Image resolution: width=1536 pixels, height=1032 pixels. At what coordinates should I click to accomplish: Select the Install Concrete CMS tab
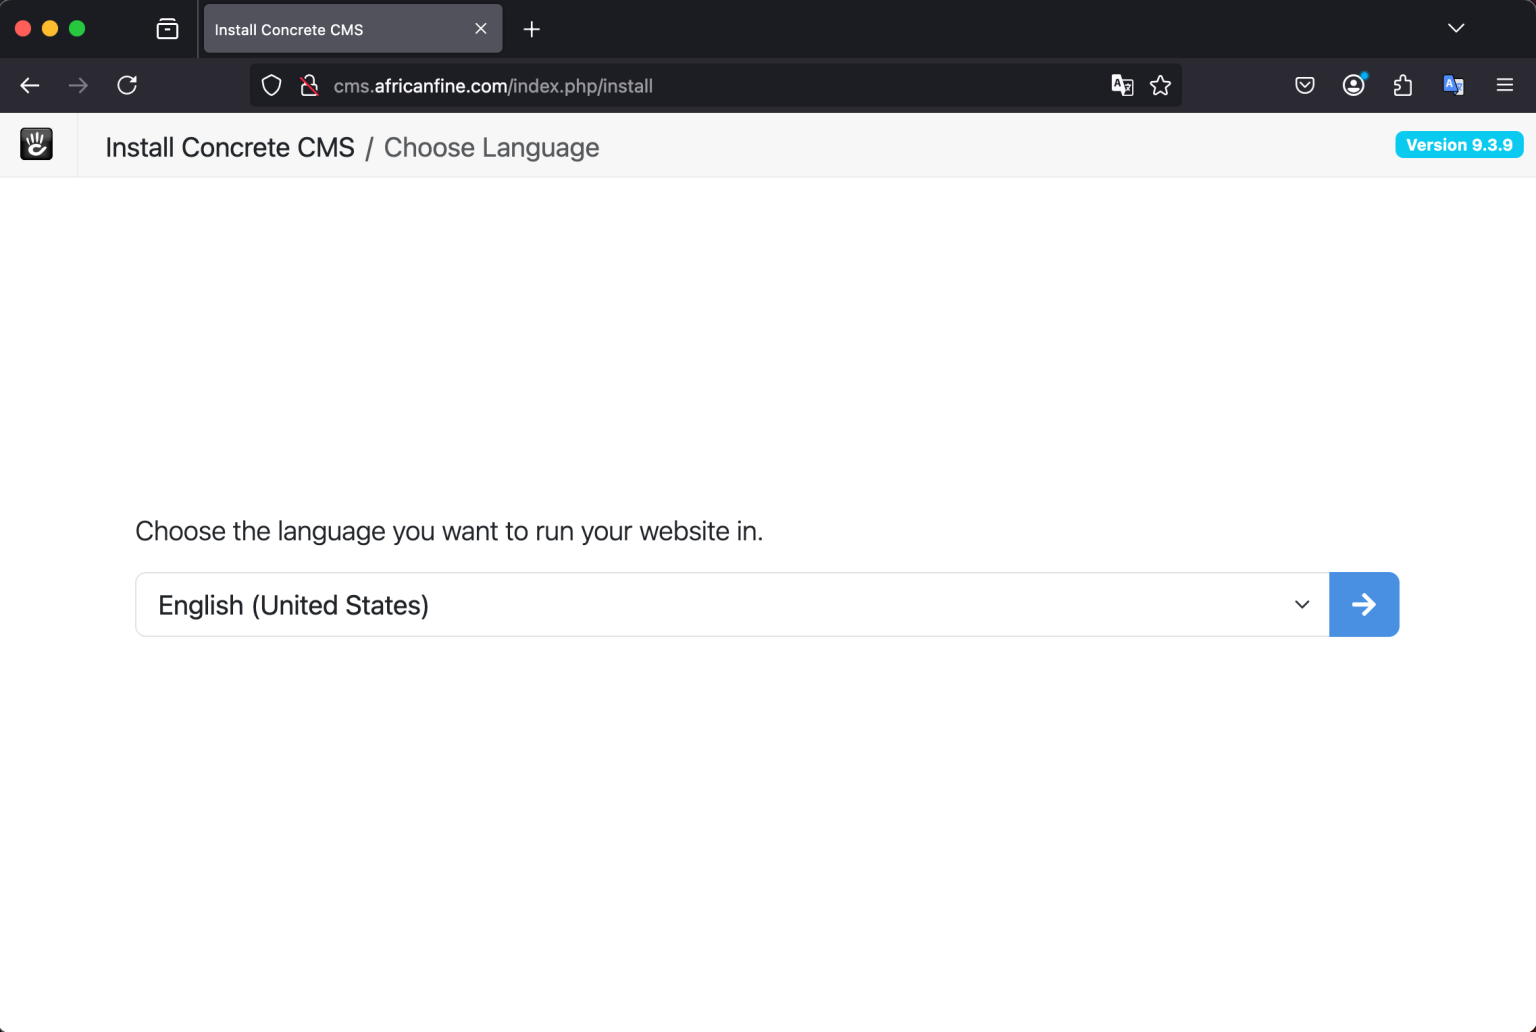click(x=330, y=30)
